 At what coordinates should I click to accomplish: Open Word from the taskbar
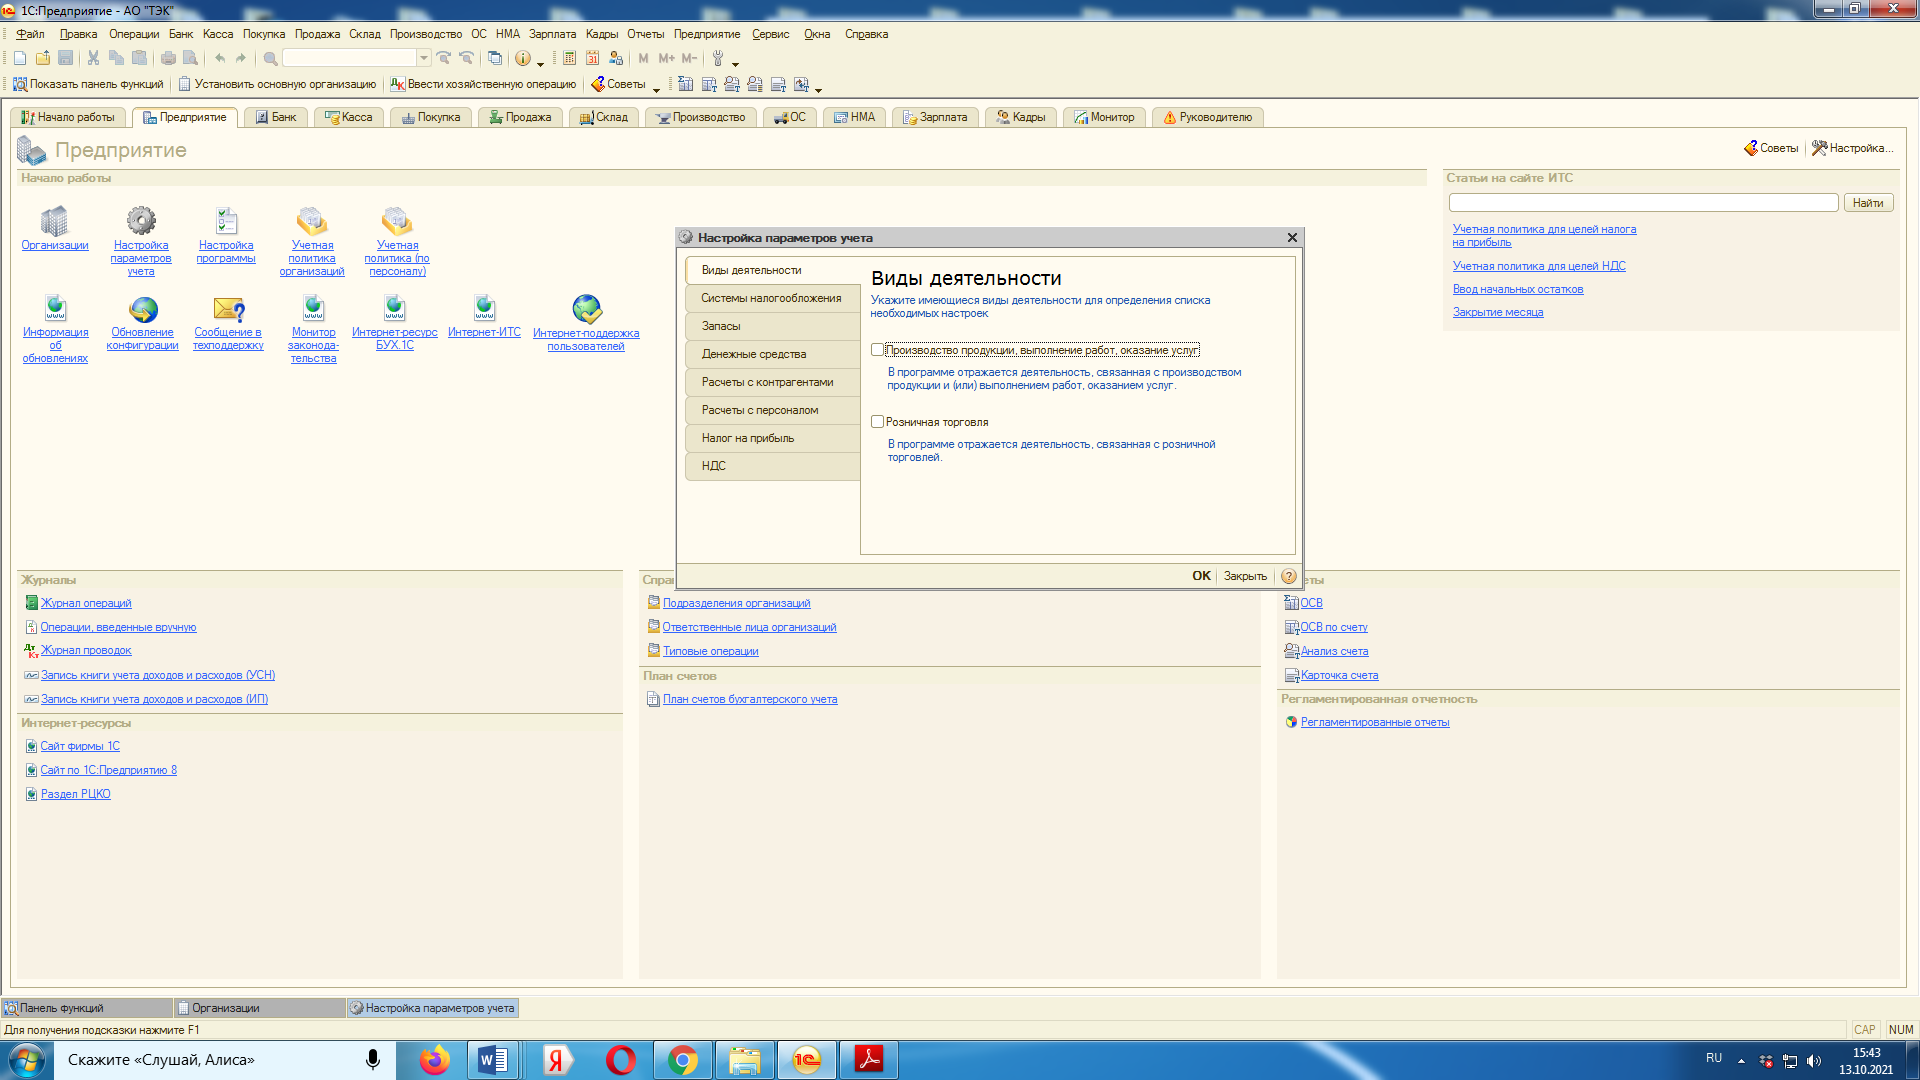click(493, 1060)
